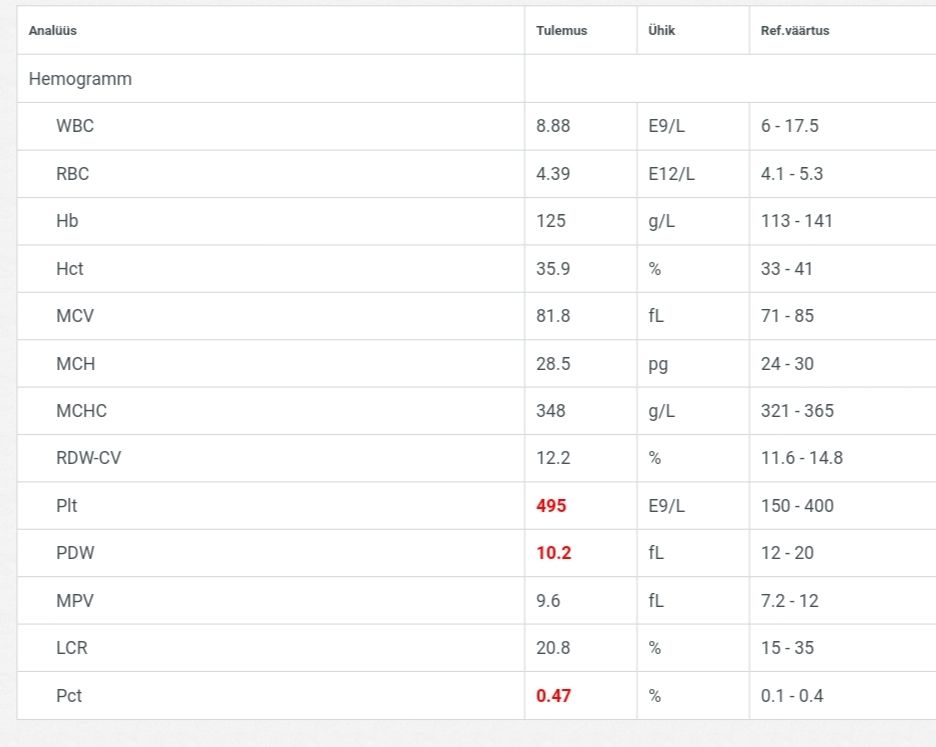Screen dimensions: 936x747
Task: Click the WBC unit E9/L cell
Action: point(666,126)
